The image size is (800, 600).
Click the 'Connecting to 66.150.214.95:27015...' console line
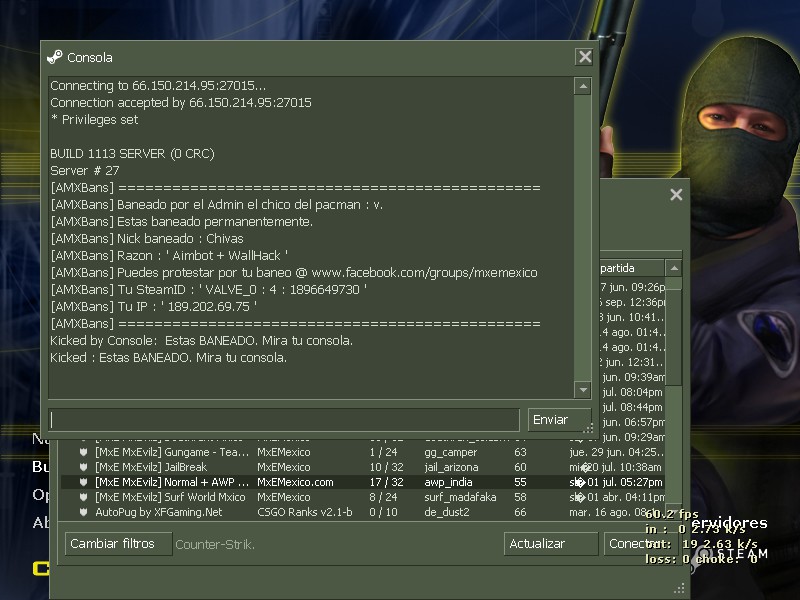pyautogui.click(x=158, y=85)
